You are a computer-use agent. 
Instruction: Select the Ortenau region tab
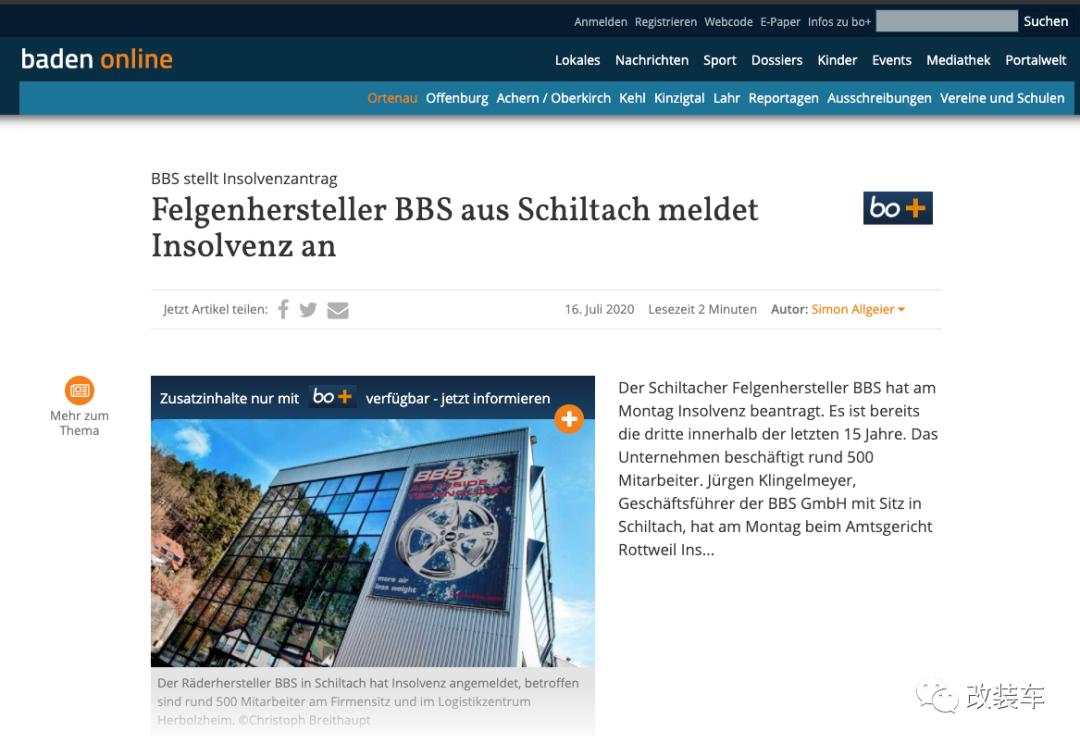[x=392, y=98]
